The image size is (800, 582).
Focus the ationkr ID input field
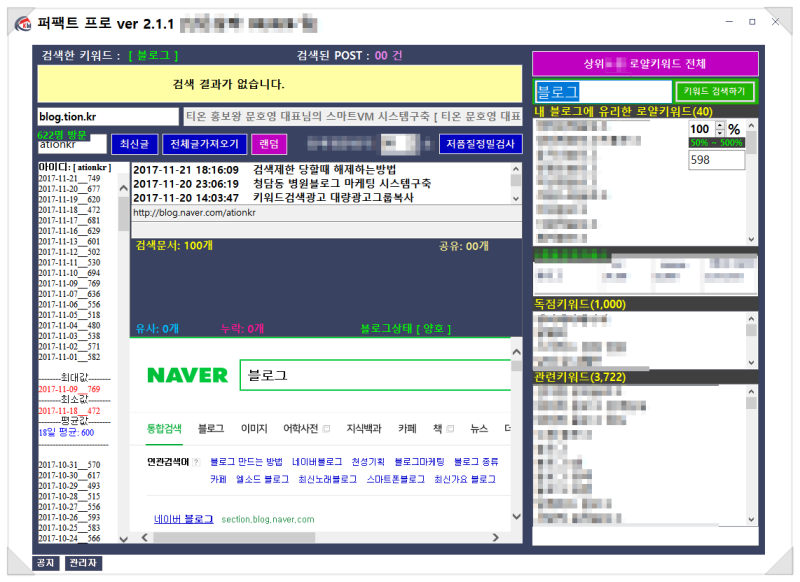[x=71, y=145]
